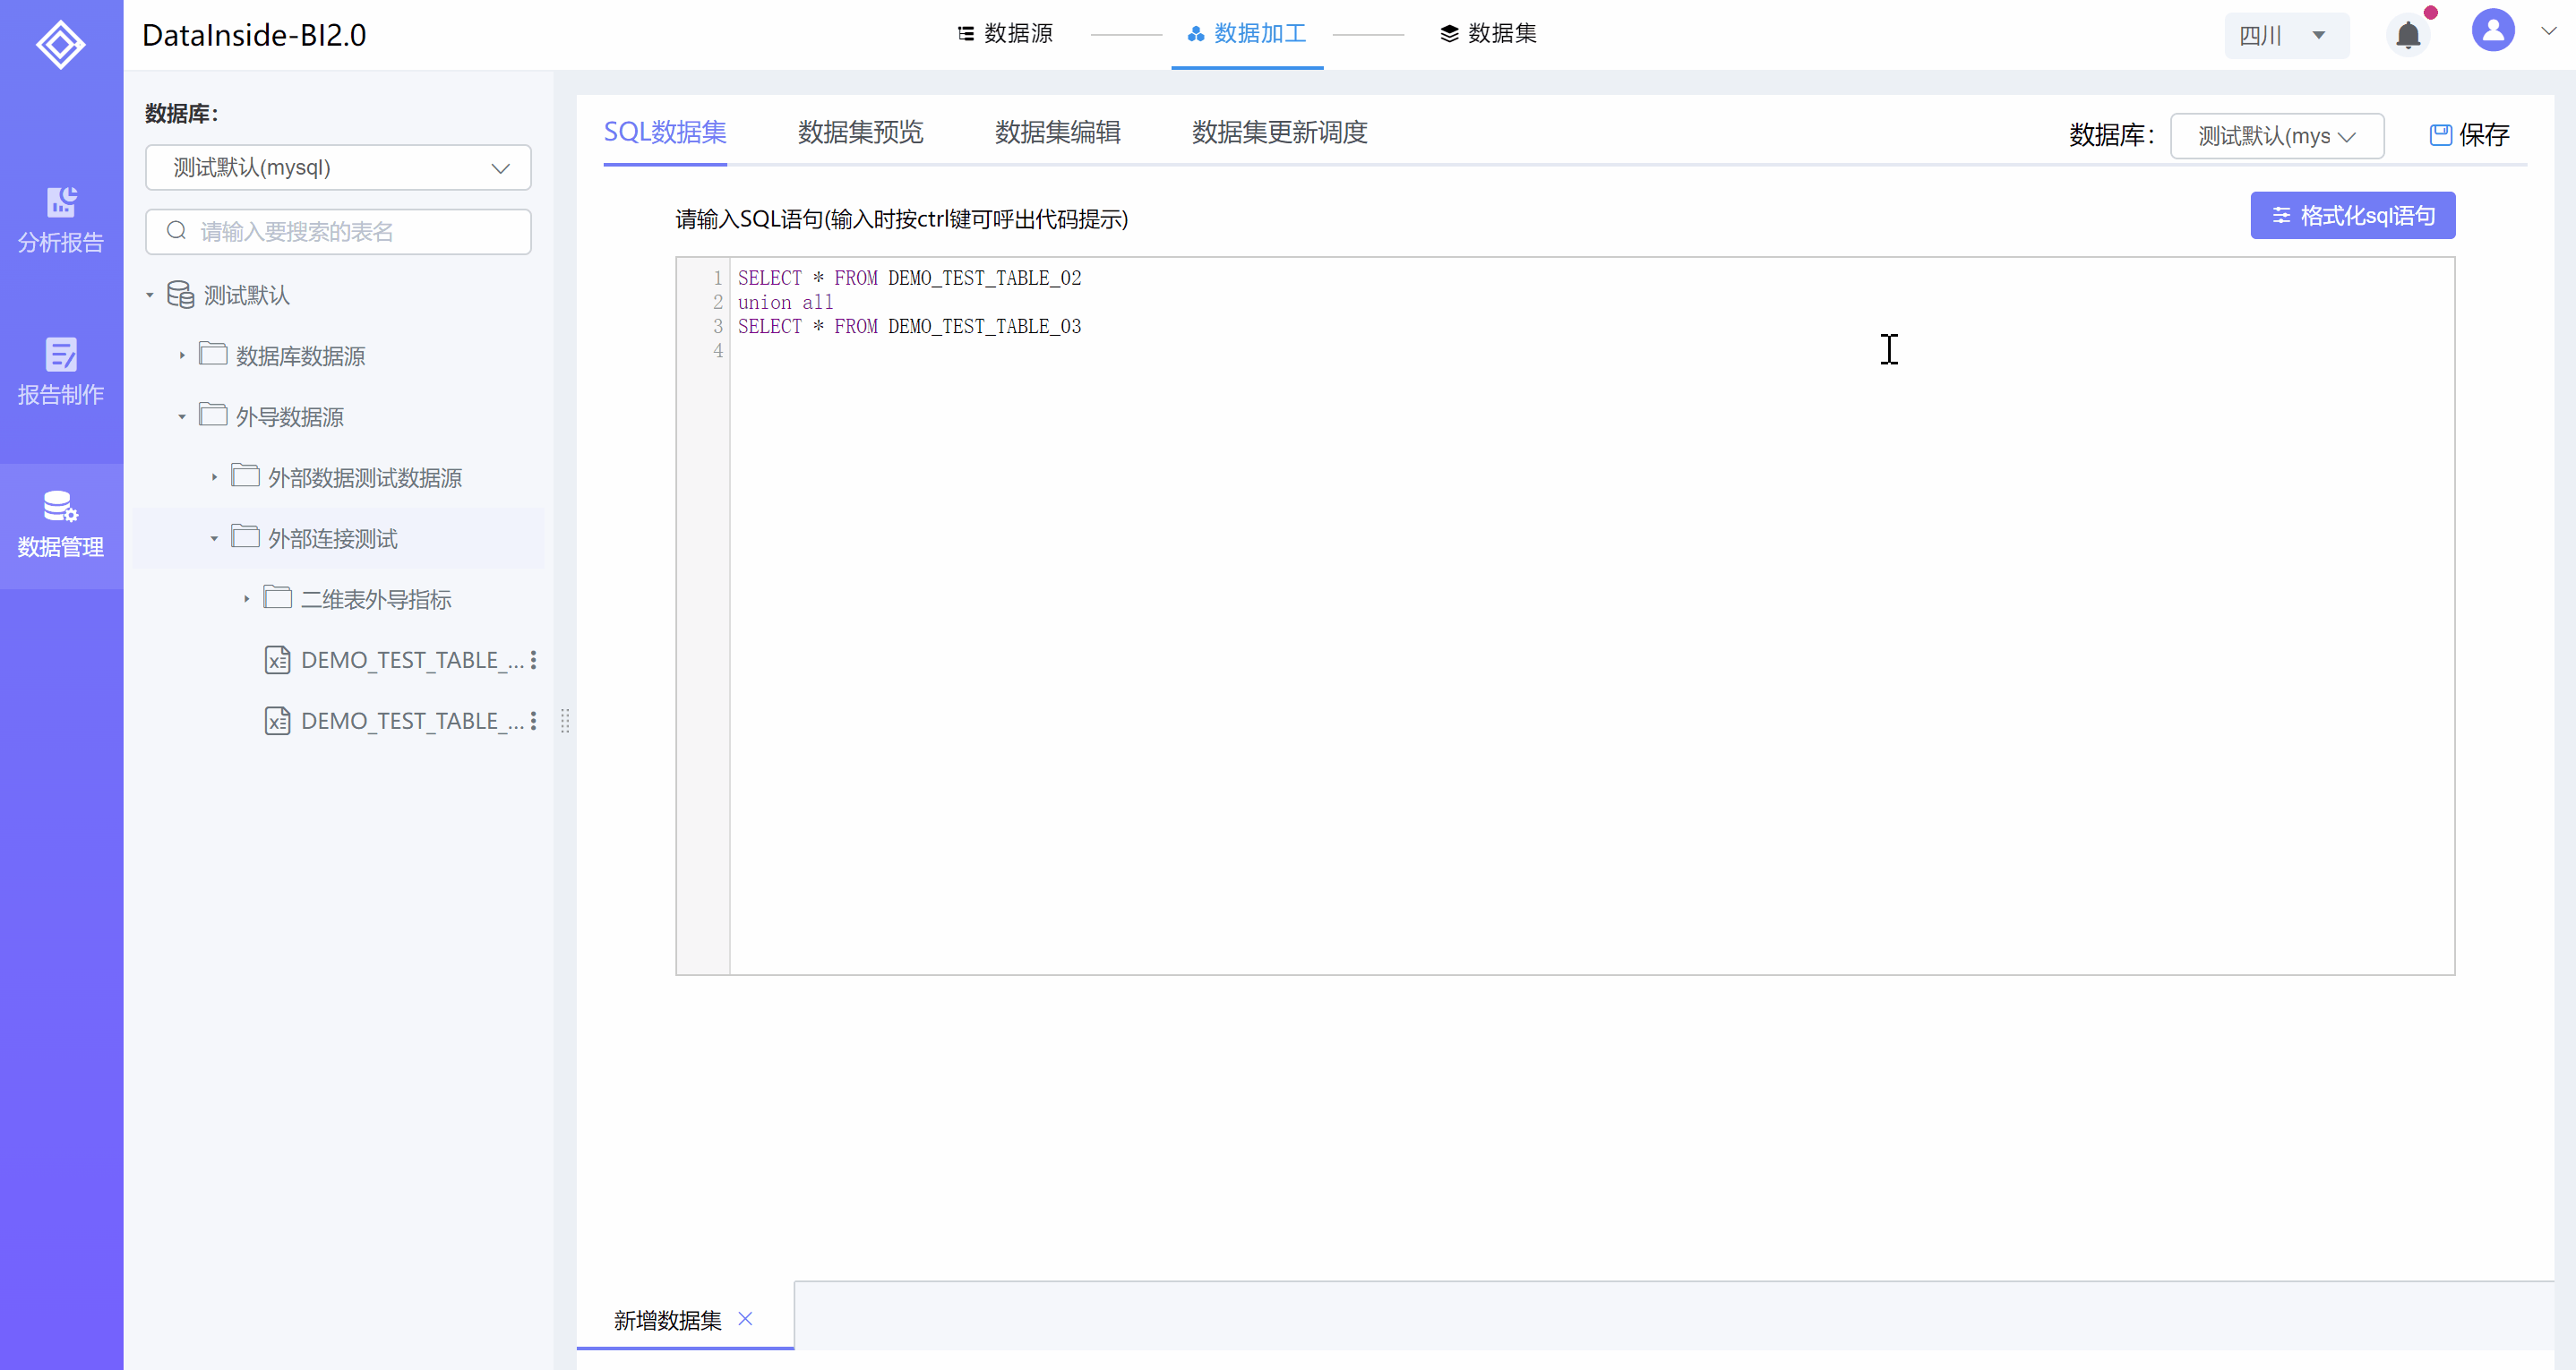Select the 新增数据集 bottom tab
This screenshot has width=2576, height=1370.
click(667, 1320)
